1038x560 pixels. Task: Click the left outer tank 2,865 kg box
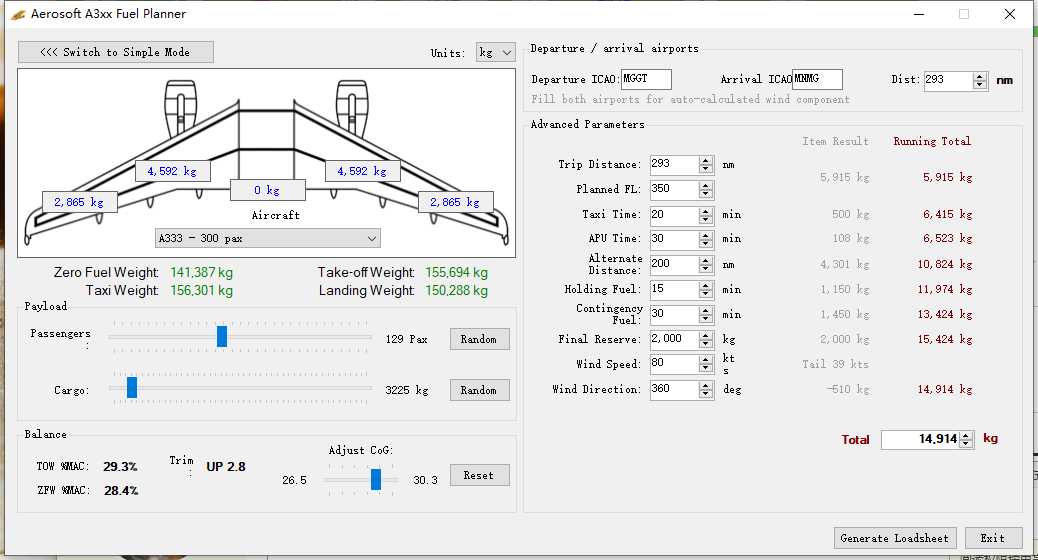(x=79, y=202)
